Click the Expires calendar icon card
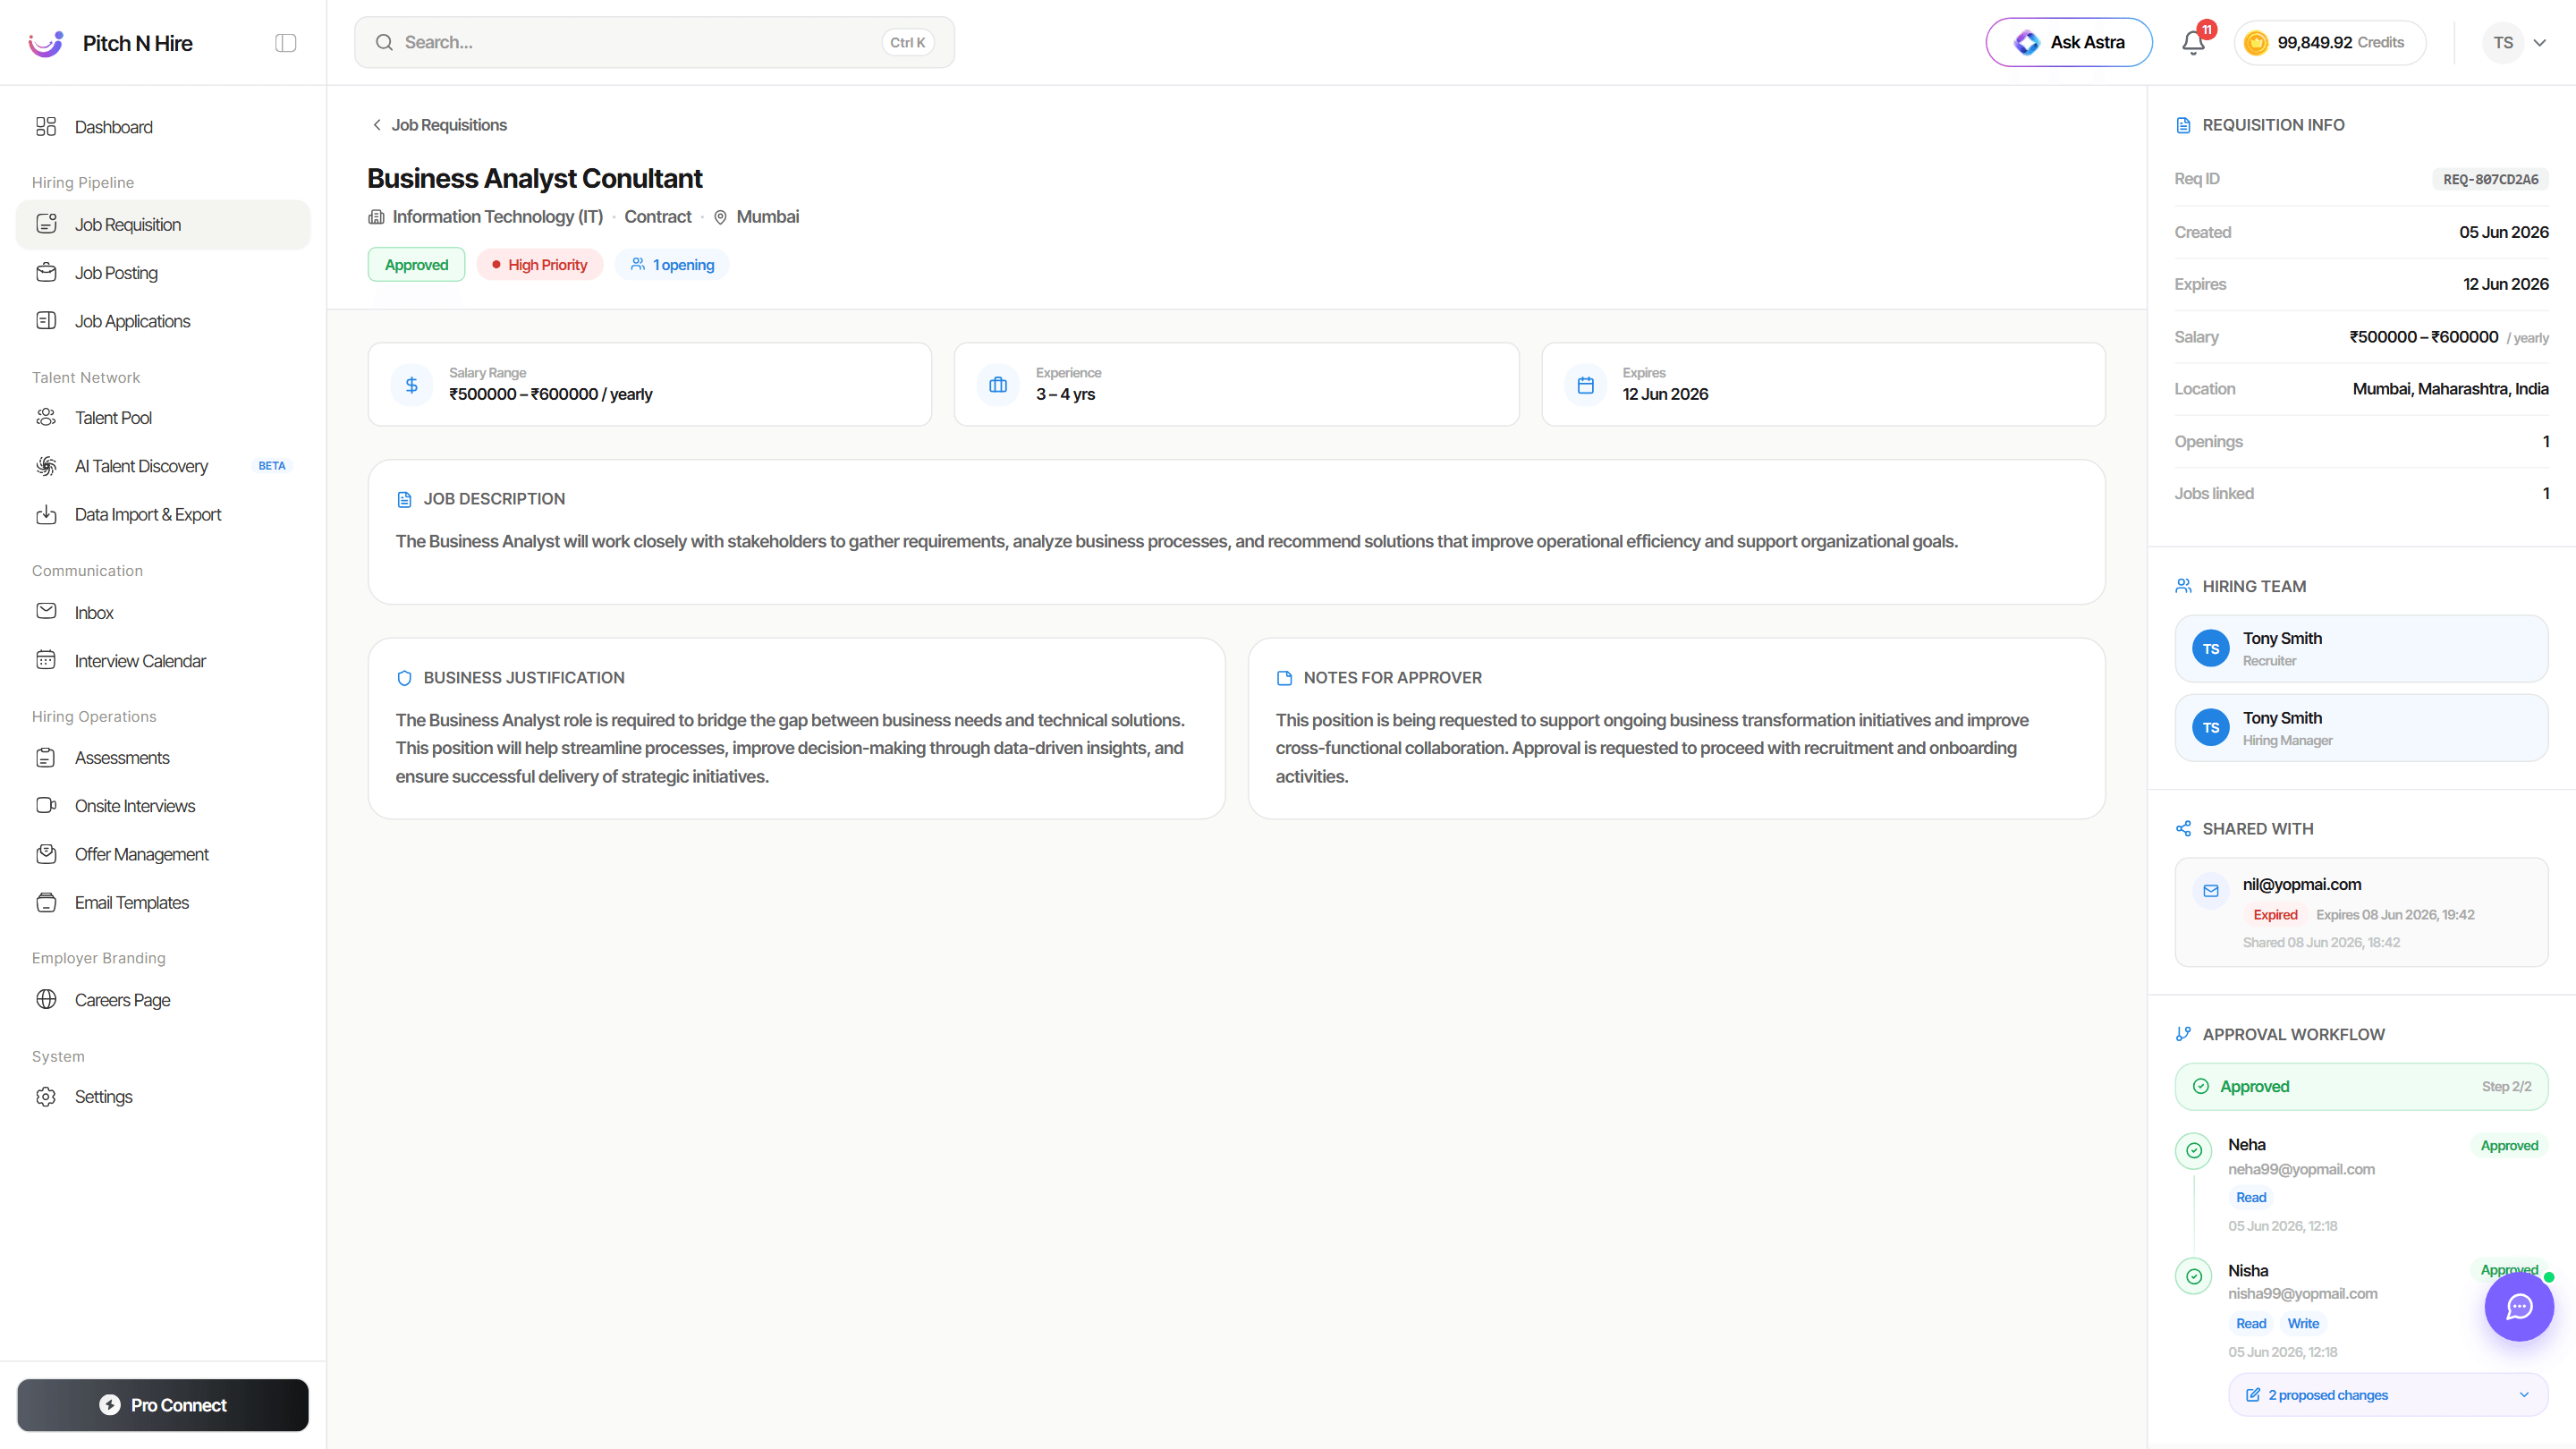Viewport: 2576px width, 1449px height. (x=1586, y=385)
